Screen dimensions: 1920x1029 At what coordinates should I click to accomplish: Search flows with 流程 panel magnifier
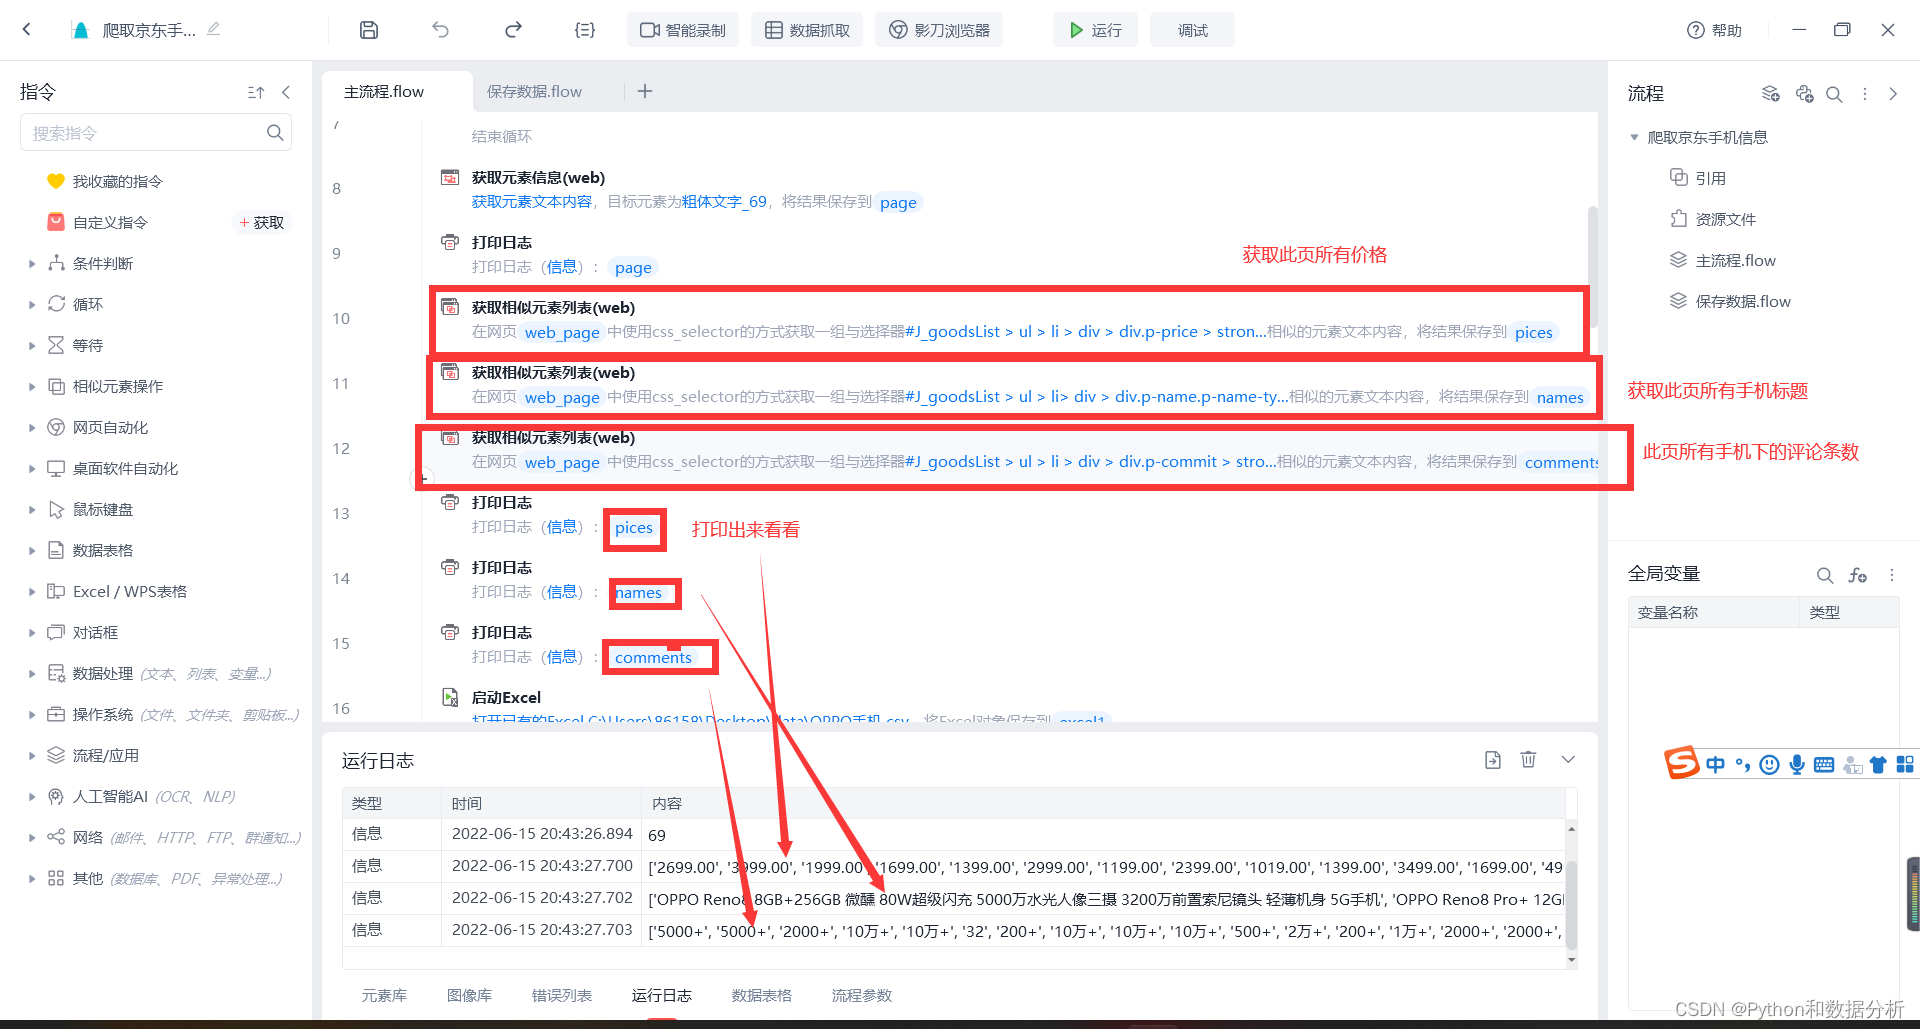[1834, 94]
